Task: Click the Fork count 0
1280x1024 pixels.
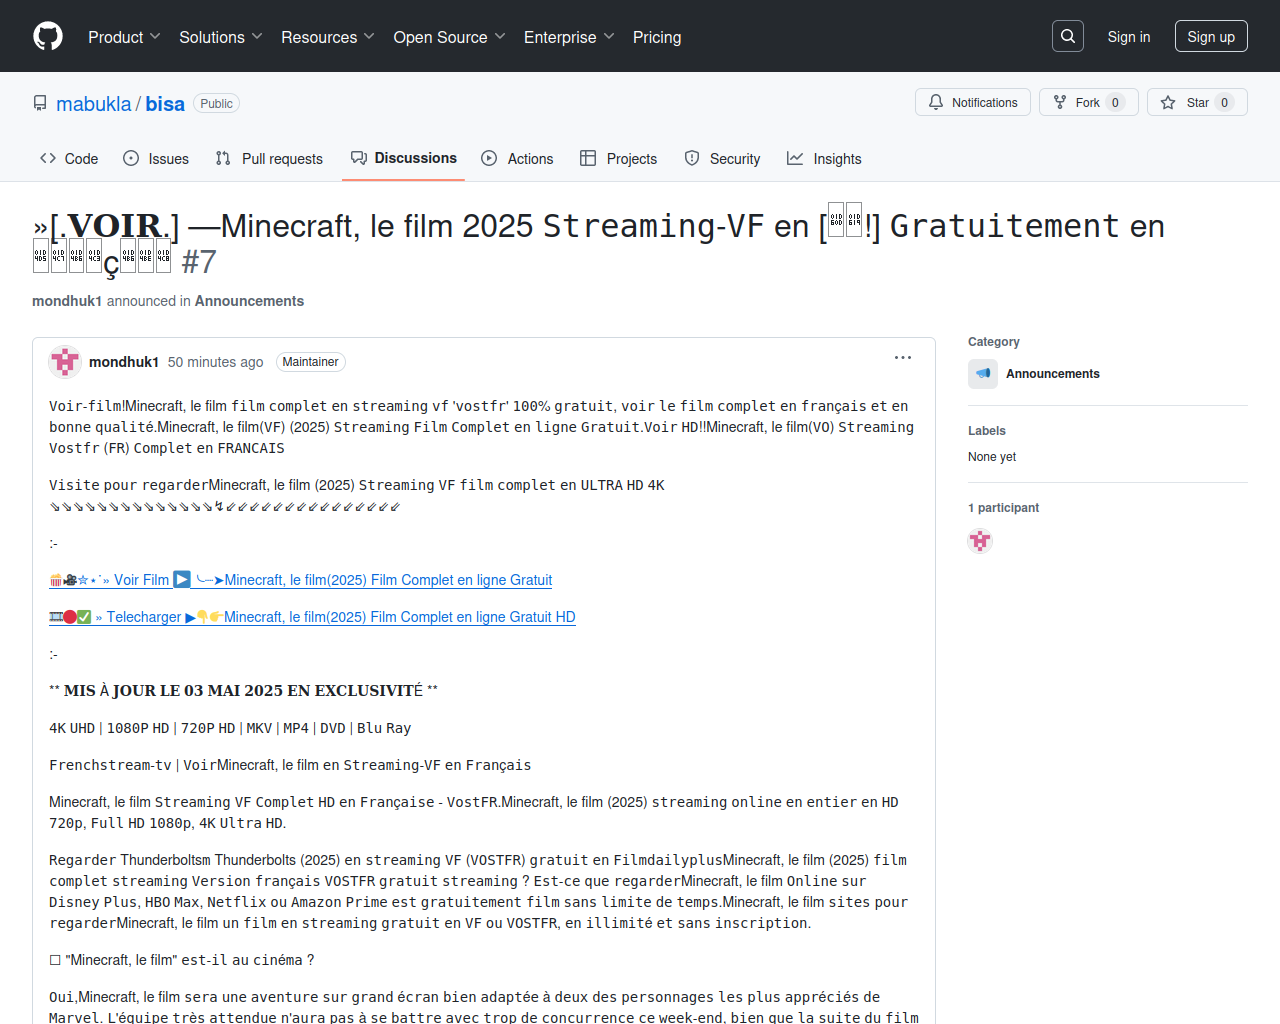Action: [x=1116, y=103]
